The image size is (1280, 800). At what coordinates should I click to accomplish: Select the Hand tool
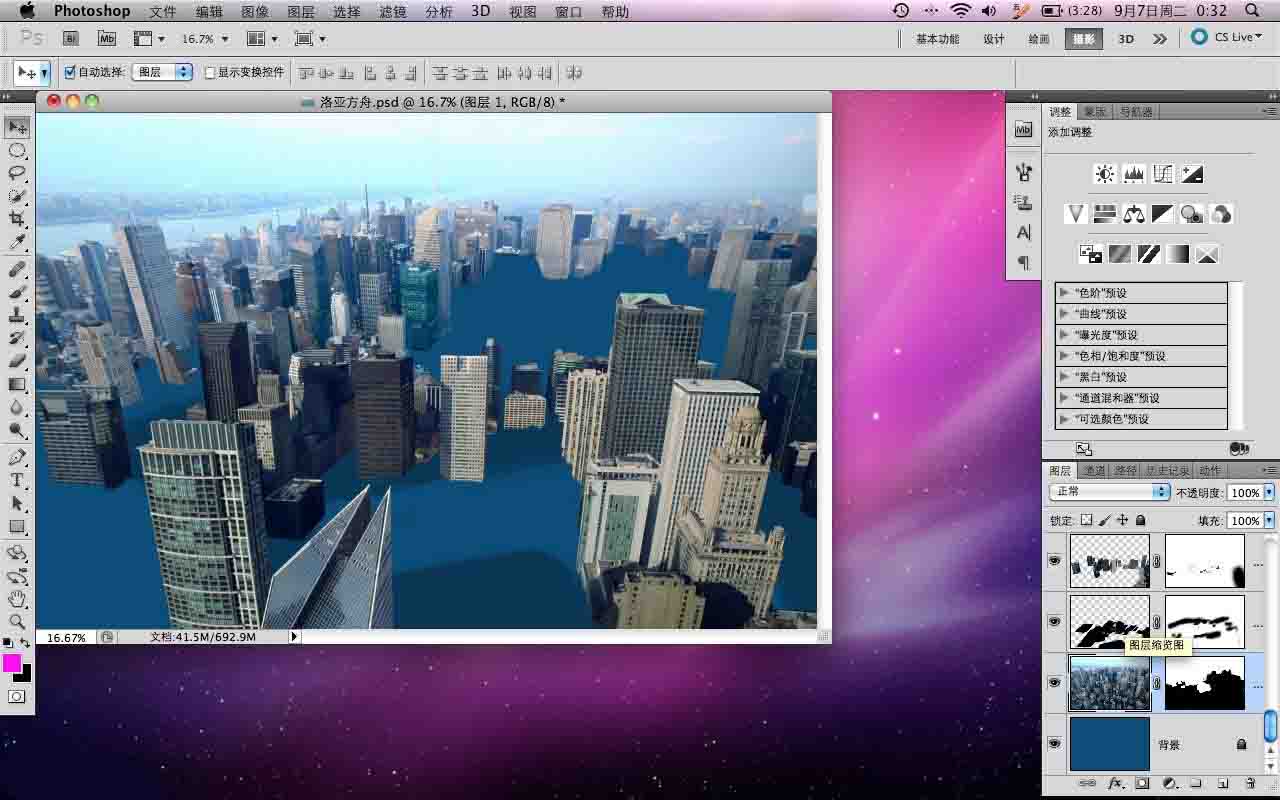point(17,599)
